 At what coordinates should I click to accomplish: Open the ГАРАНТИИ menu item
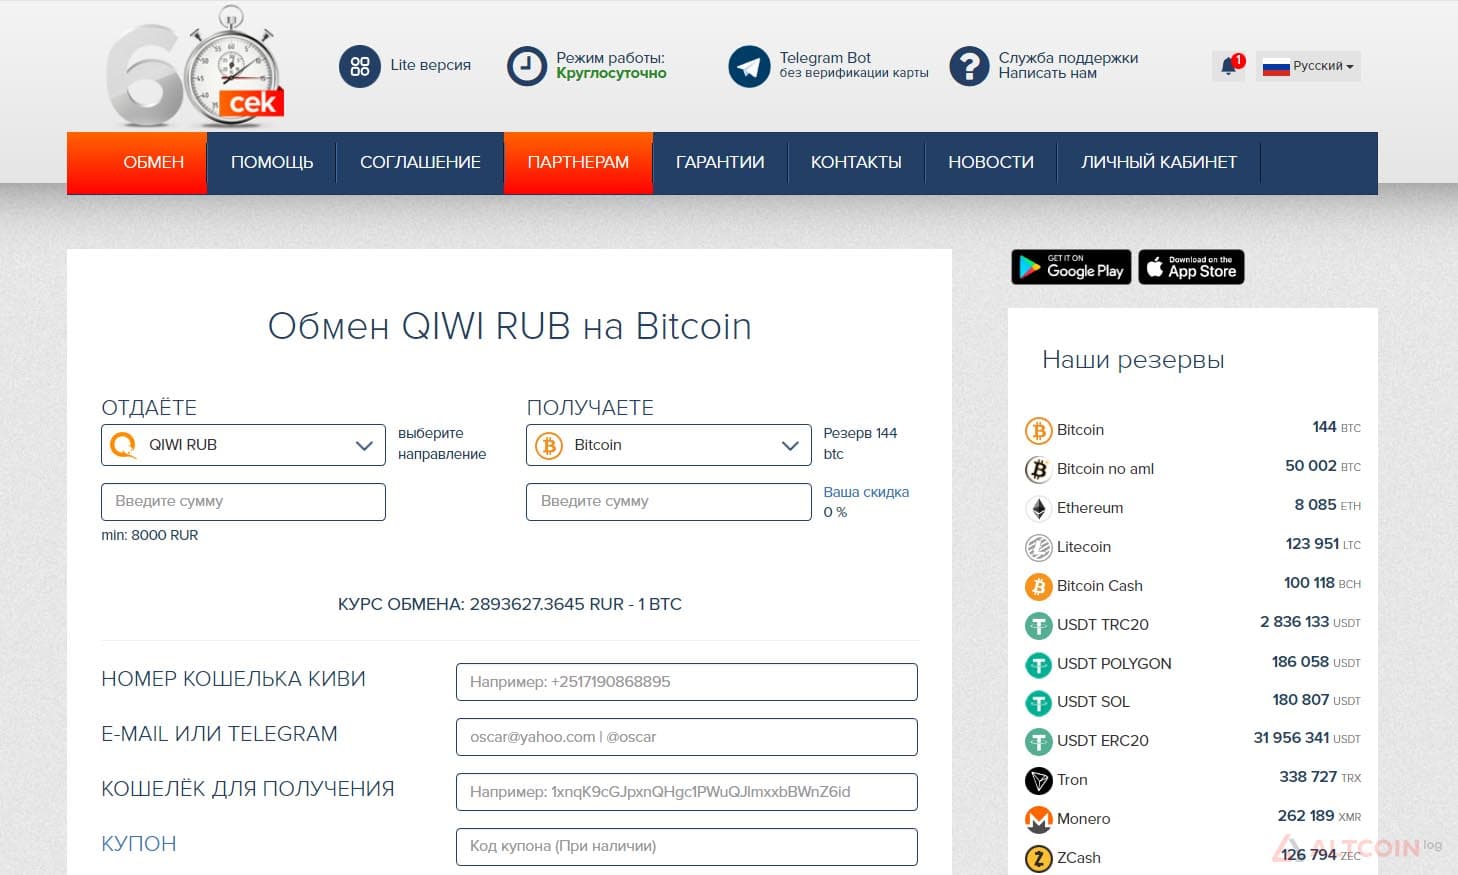[720, 162]
